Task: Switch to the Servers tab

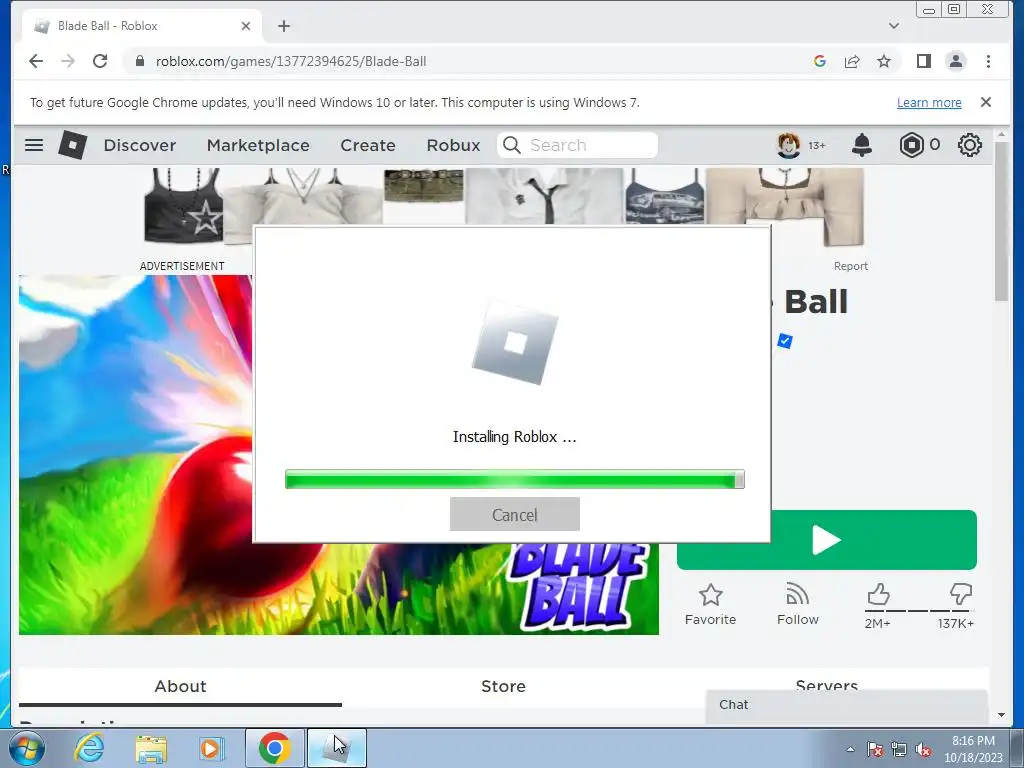Action: (x=827, y=684)
